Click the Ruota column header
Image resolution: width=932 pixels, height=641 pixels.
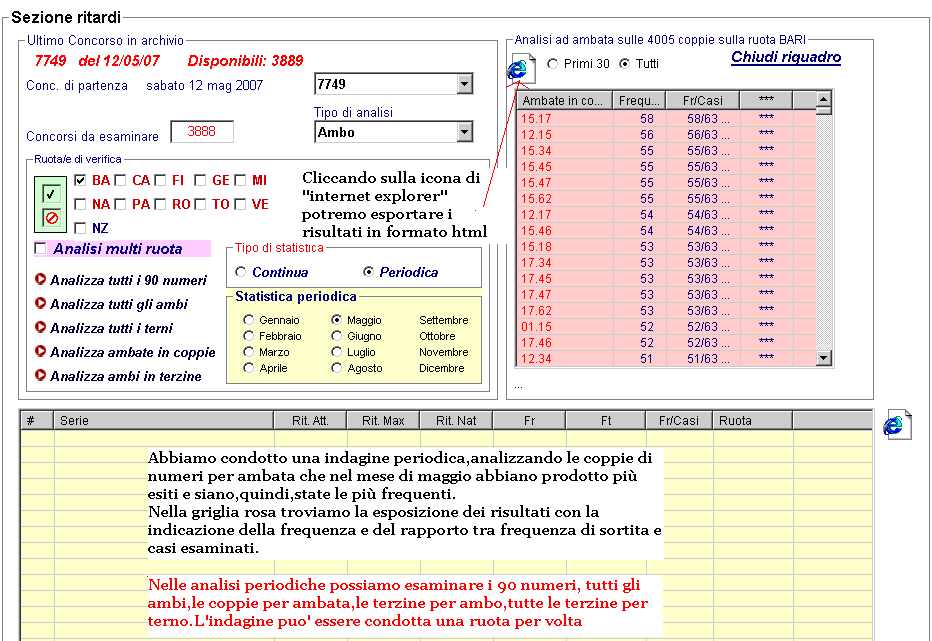tap(752, 420)
